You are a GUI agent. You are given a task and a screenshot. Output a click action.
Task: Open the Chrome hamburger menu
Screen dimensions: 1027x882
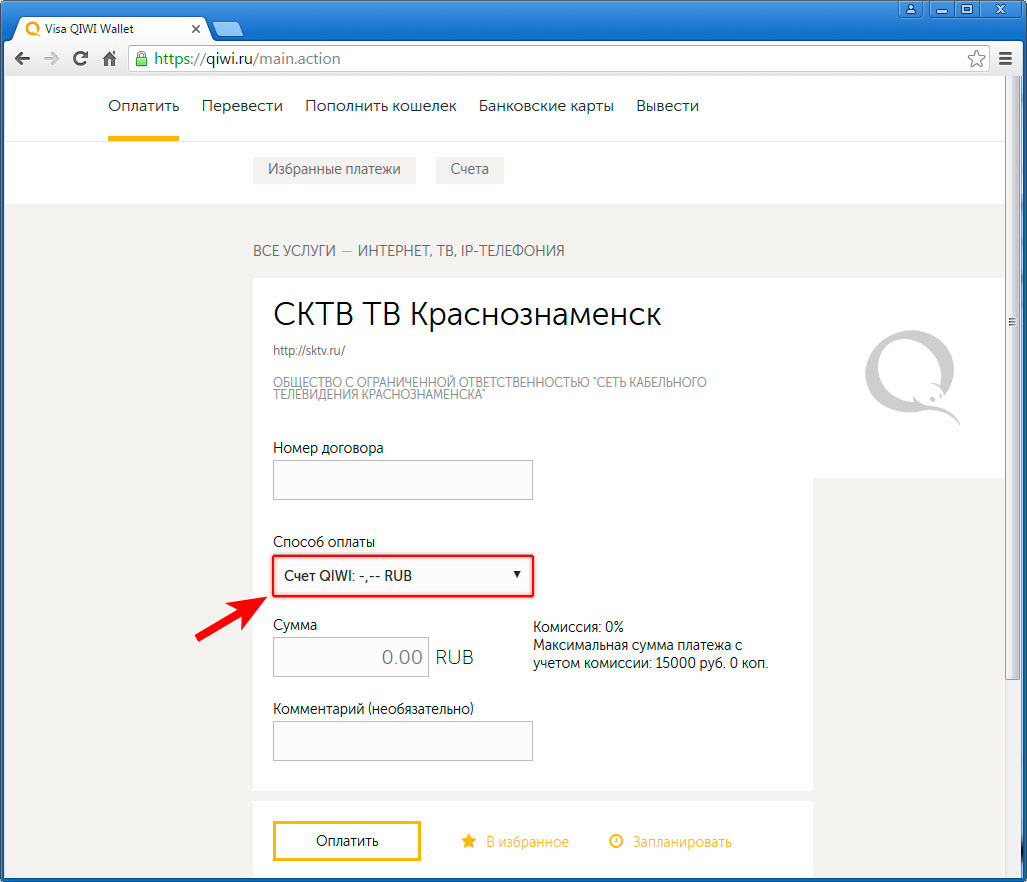pyautogui.click(x=1005, y=59)
